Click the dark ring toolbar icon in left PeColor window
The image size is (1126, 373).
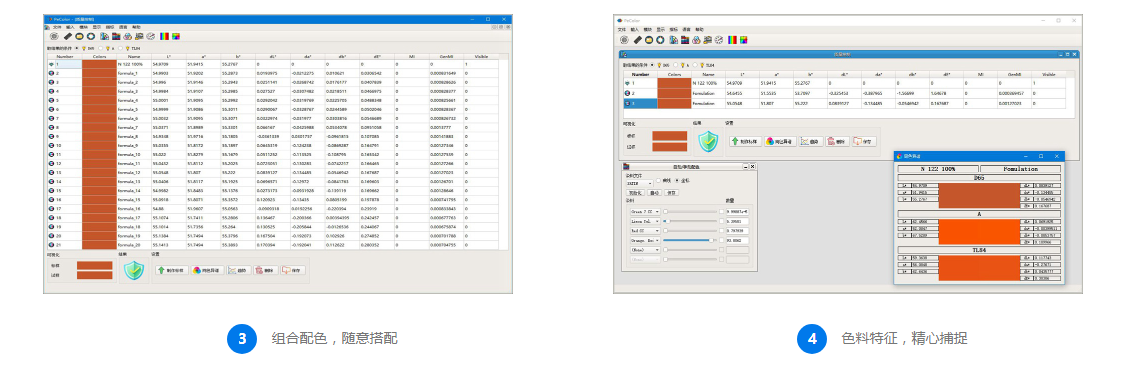click(91, 37)
